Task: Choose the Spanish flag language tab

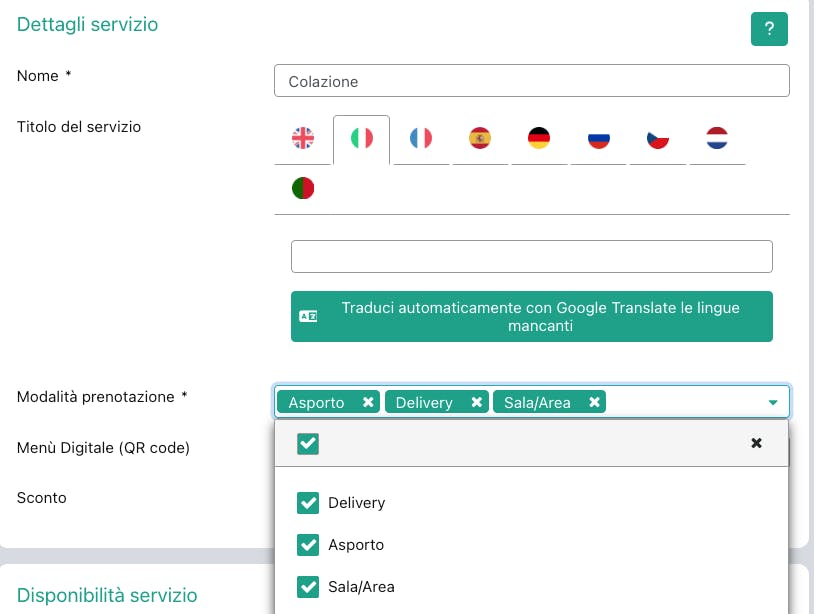Action: click(x=480, y=138)
